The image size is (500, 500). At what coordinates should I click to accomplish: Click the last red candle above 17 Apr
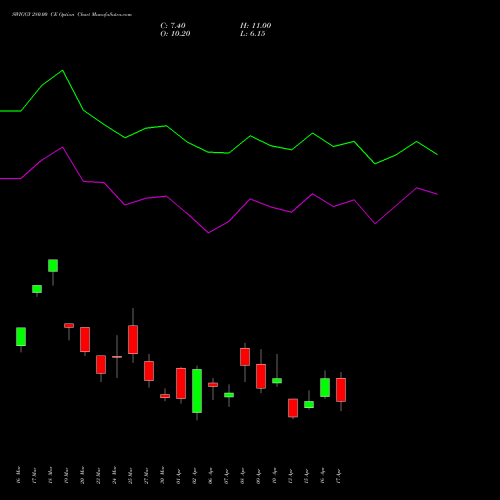tap(341, 390)
